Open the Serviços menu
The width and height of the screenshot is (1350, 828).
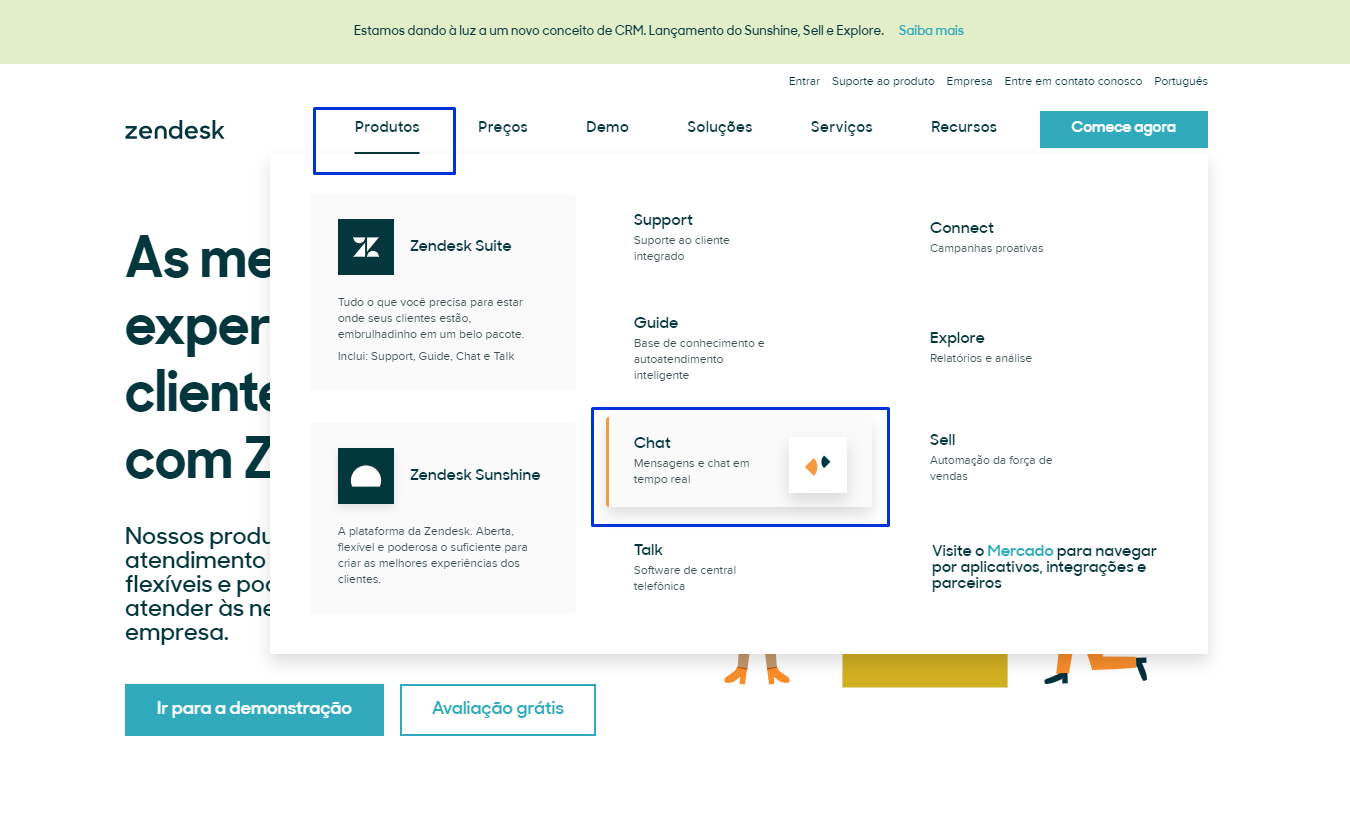pyautogui.click(x=842, y=127)
